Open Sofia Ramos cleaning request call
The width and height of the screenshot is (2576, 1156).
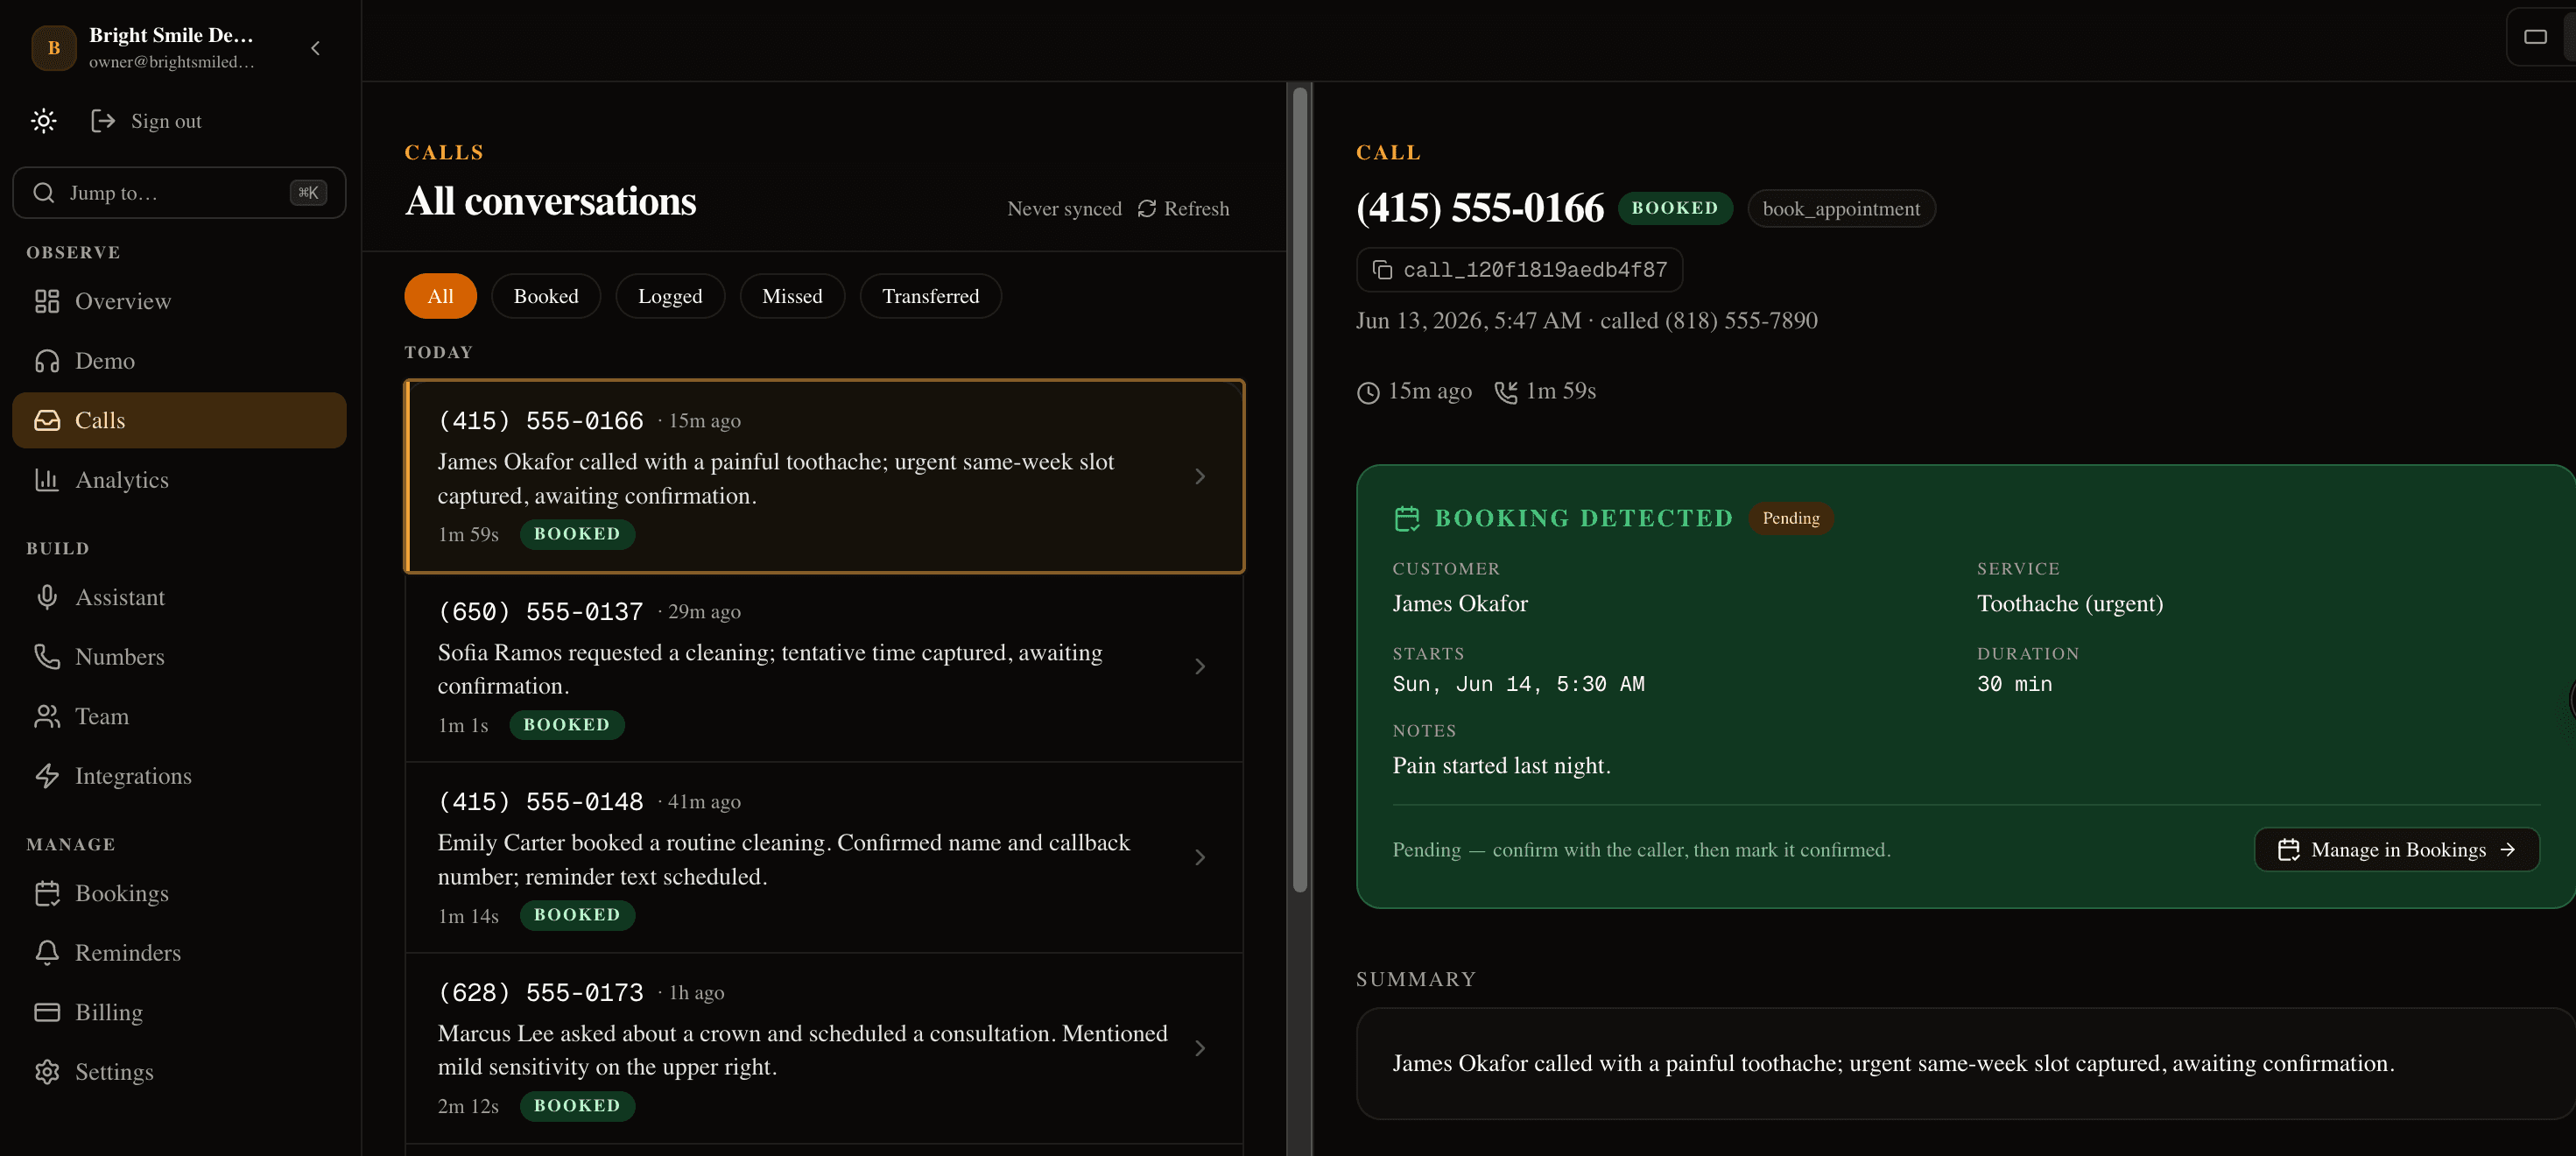click(824, 667)
